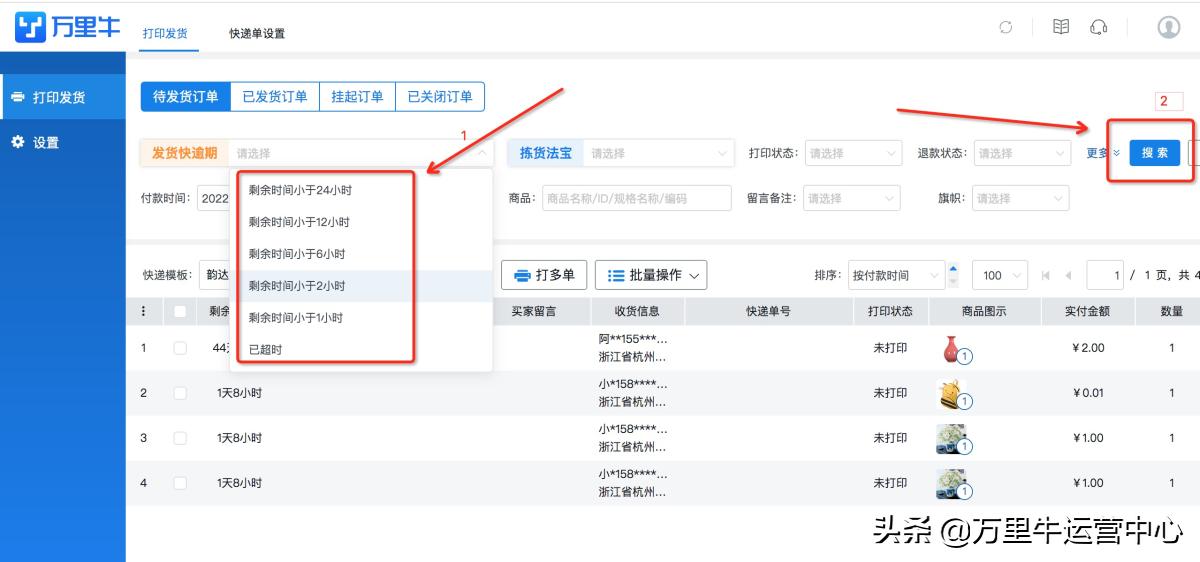Switch to the 打印发货 top tab
The height and width of the screenshot is (562, 1200).
pos(165,33)
